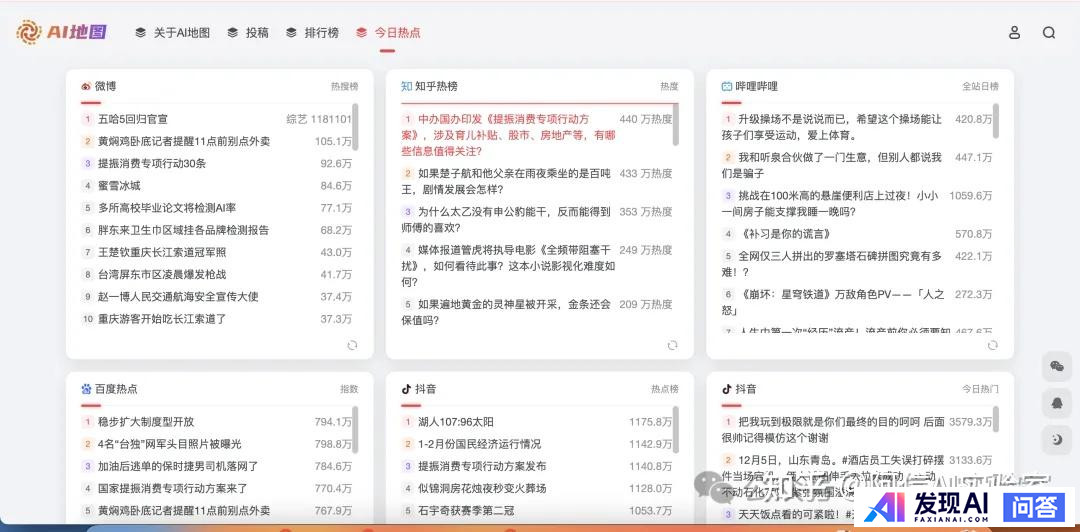This screenshot has height=532, width=1080.
Task: Open the 排行榜 menu item
Action: (x=312, y=32)
